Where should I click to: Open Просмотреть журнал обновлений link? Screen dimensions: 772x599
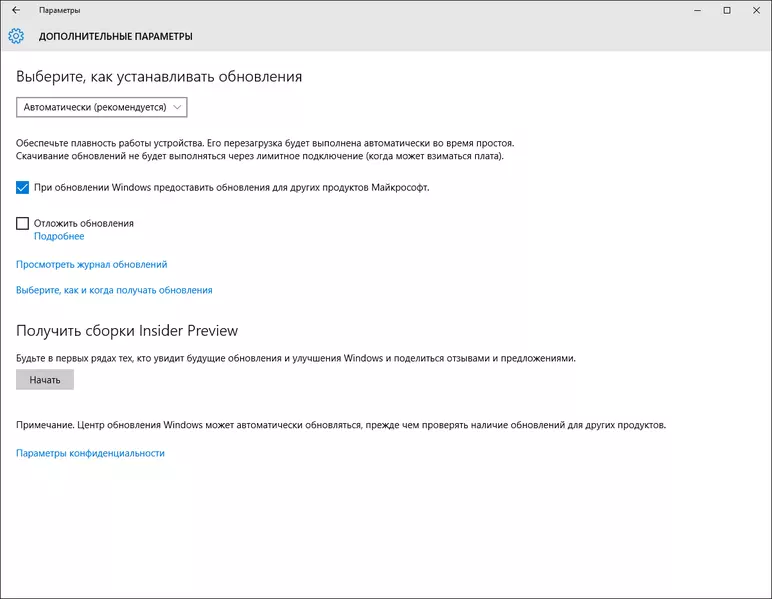tap(91, 265)
